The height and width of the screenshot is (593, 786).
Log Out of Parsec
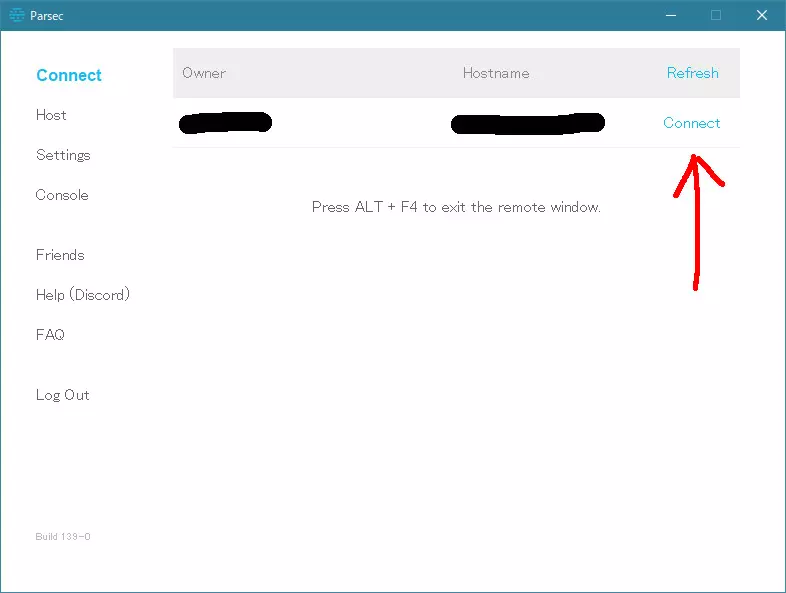pyautogui.click(x=63, y=395)
